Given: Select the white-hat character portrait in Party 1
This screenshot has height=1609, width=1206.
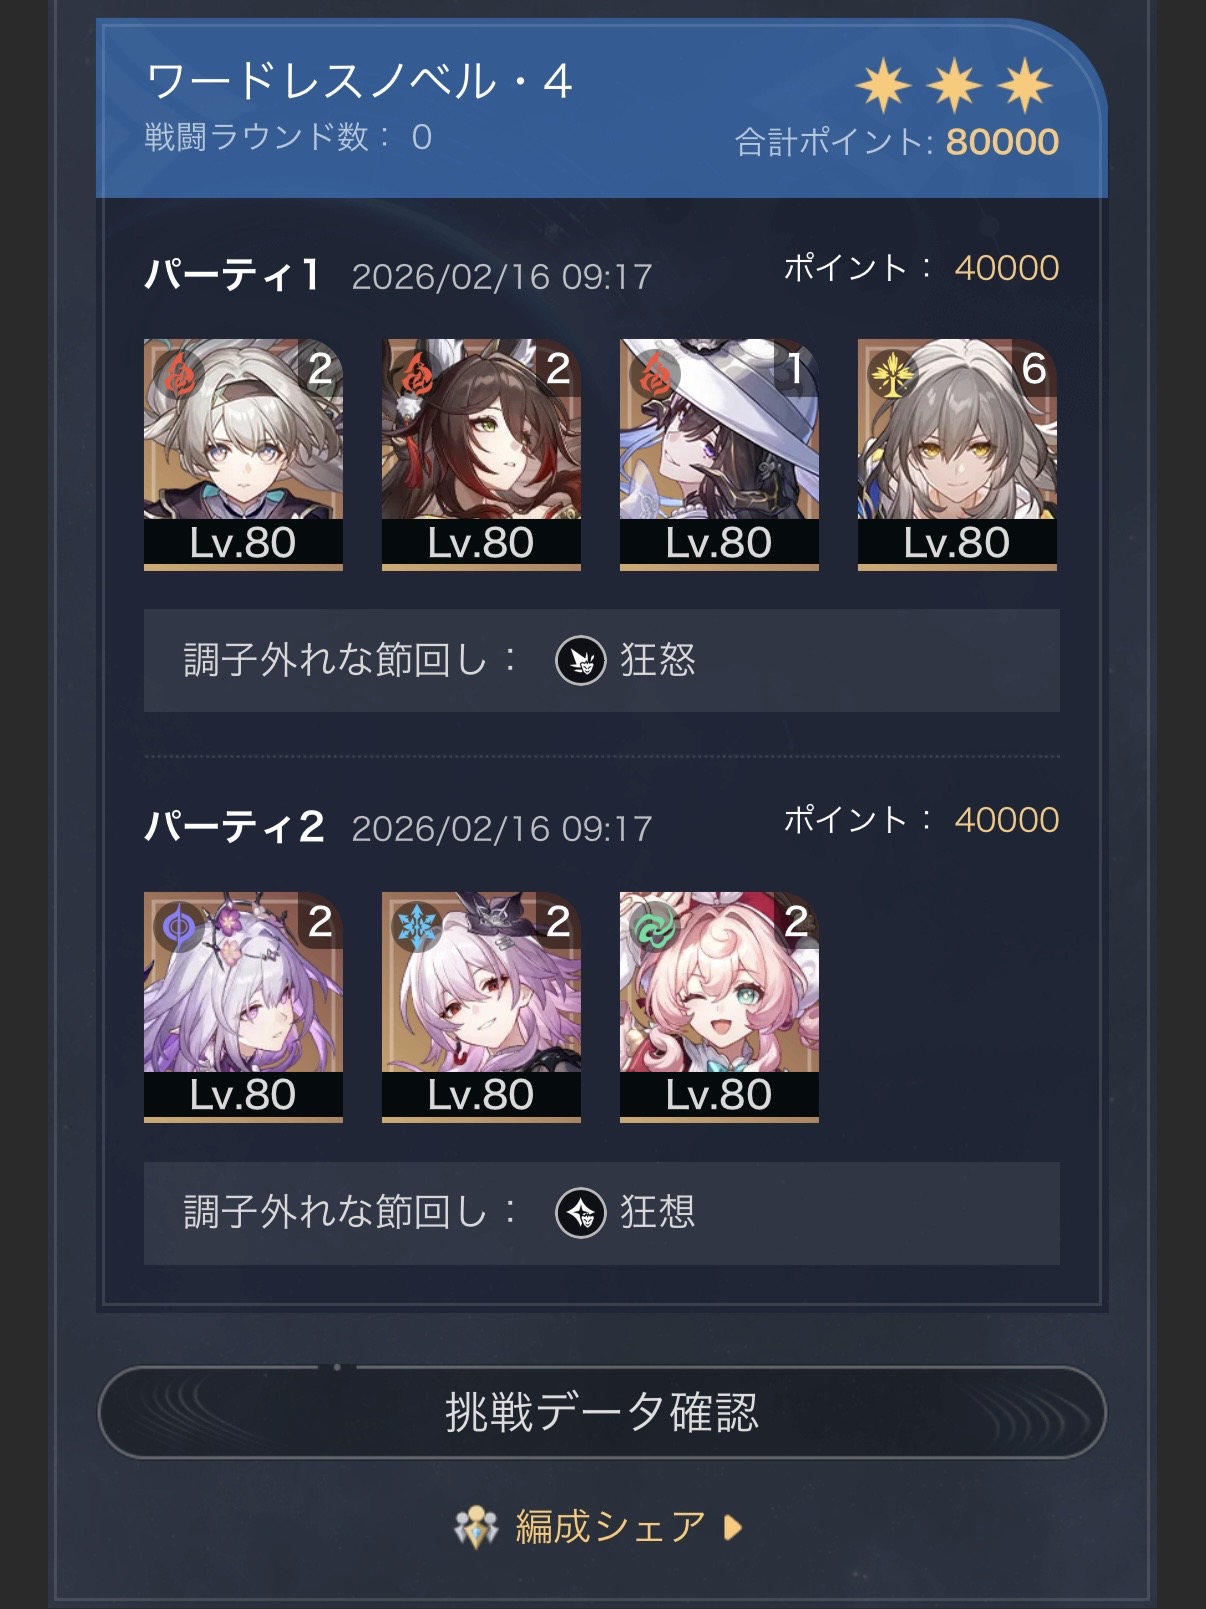Looking at the screenshot, I should pyautogui.click(x=719, y=455).
